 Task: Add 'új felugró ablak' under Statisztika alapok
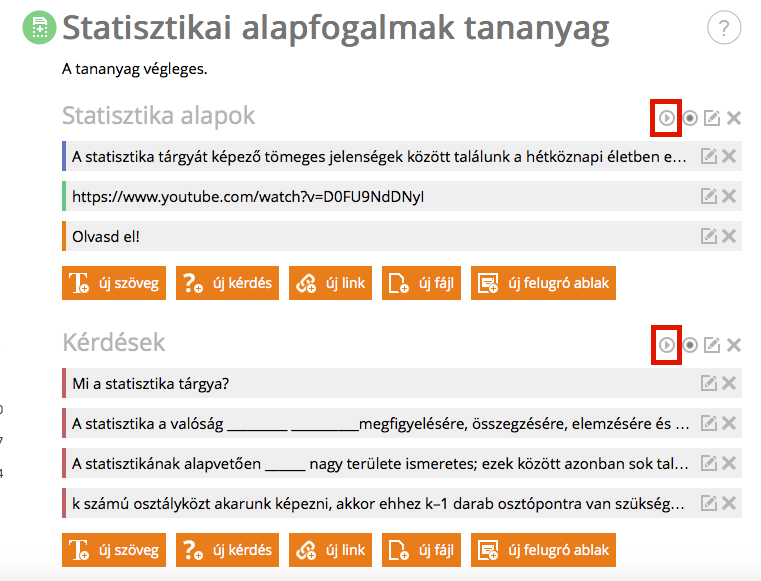pos(544,283)
